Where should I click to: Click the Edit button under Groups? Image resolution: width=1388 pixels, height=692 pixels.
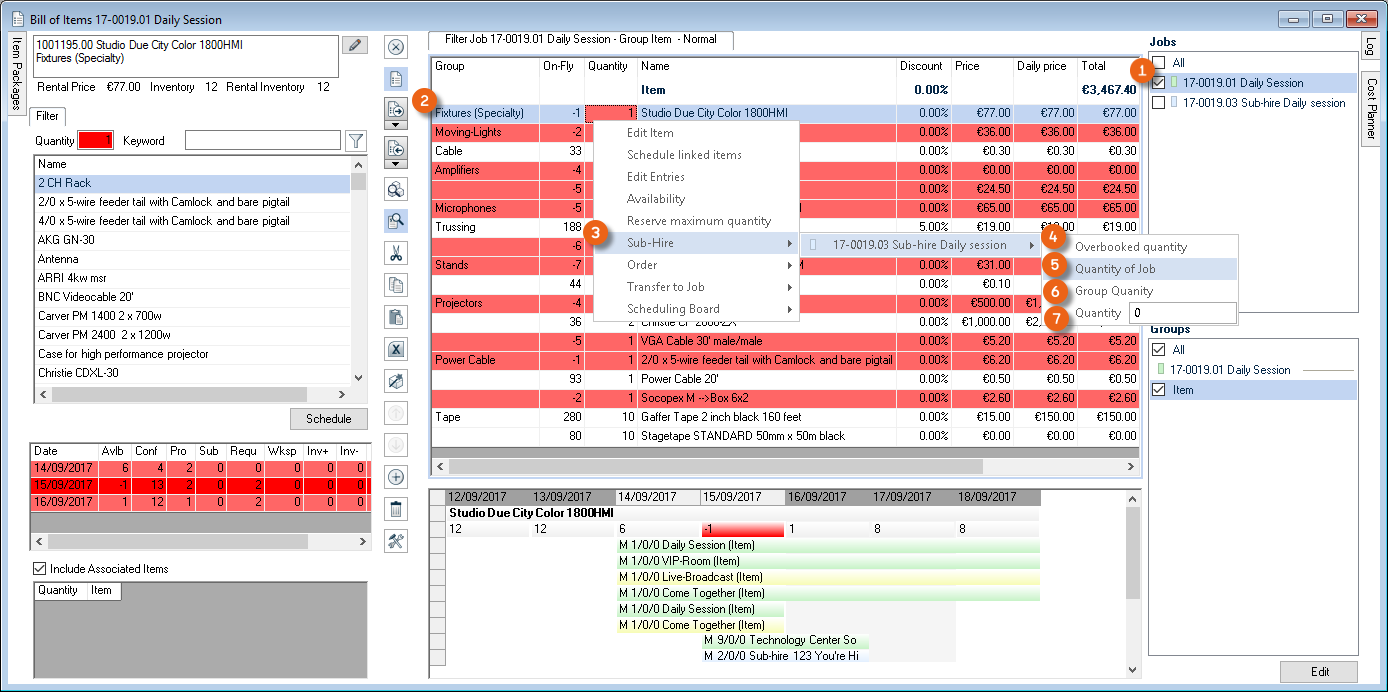pyautogui.click(x=1318, y=671)
